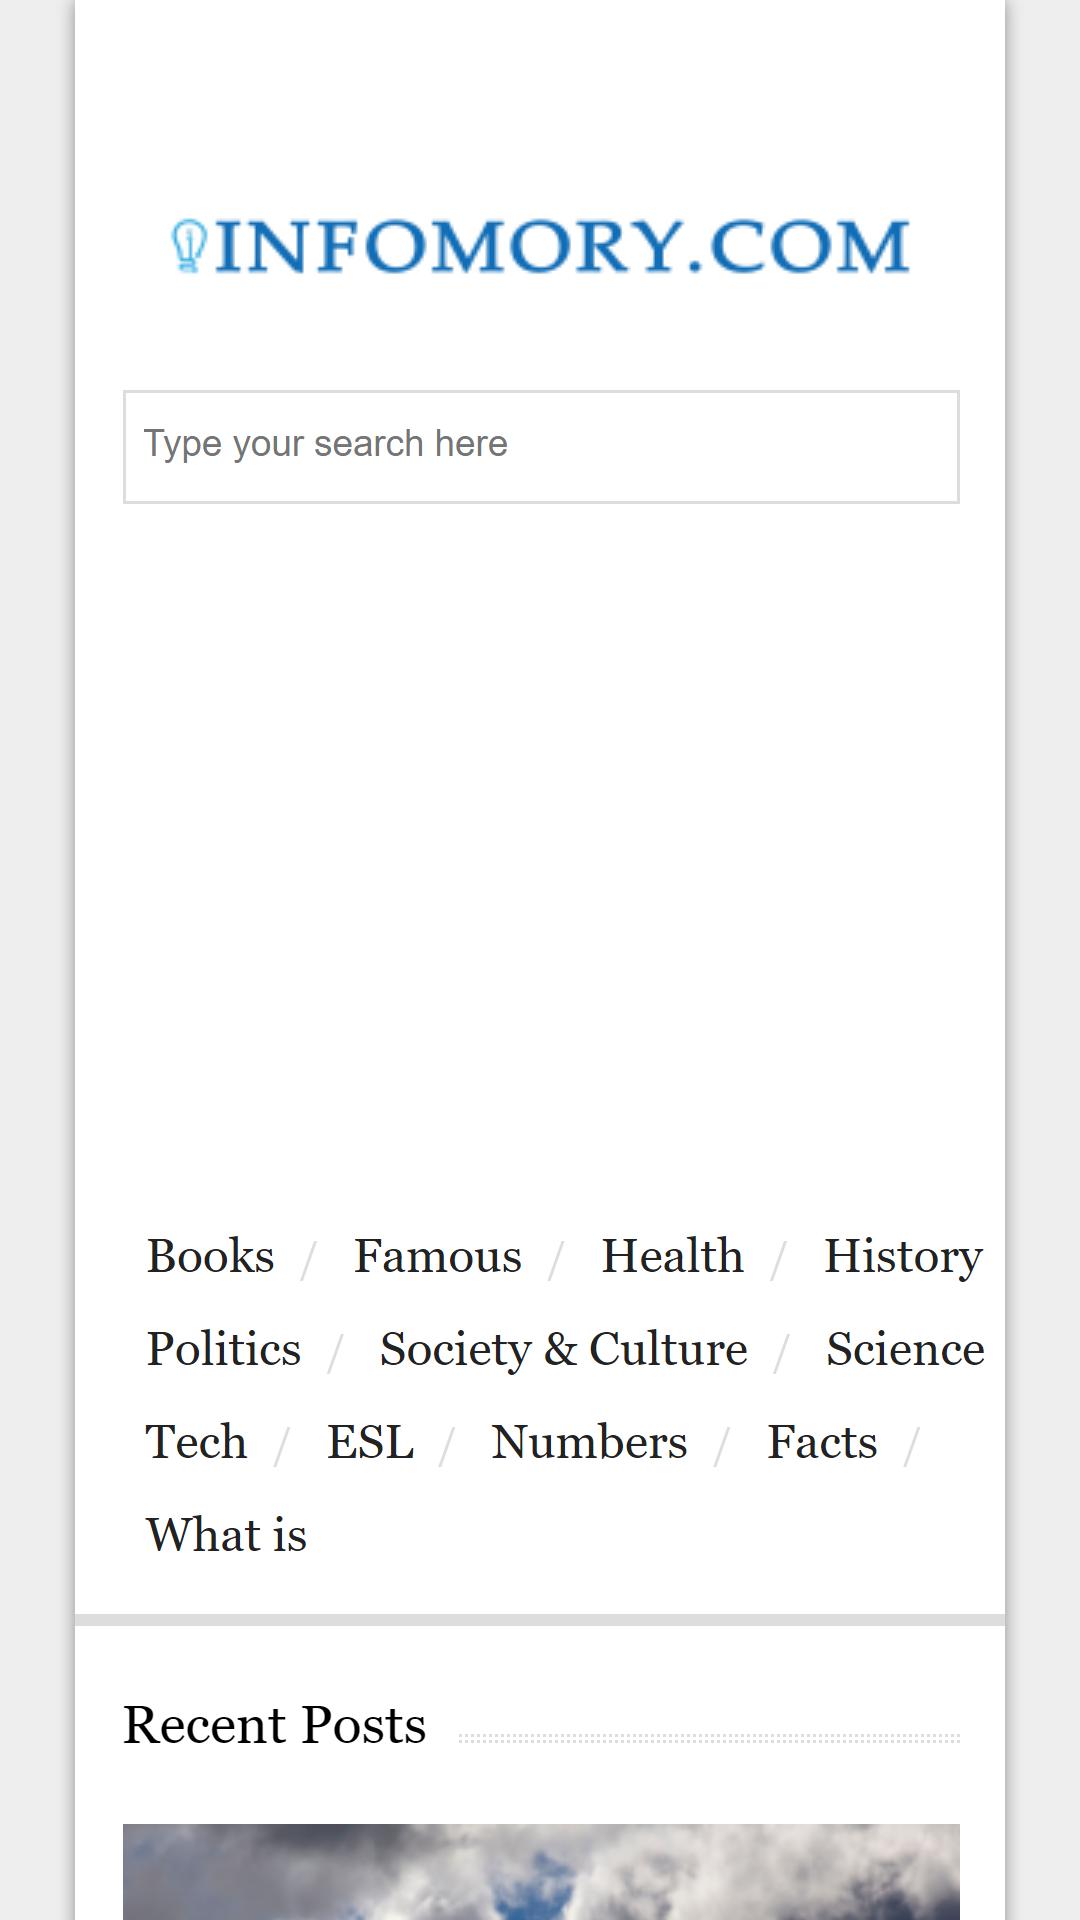Open the Facts category
The width and height of the screenshot is (1080, 1920).
tap(822, 1442)
